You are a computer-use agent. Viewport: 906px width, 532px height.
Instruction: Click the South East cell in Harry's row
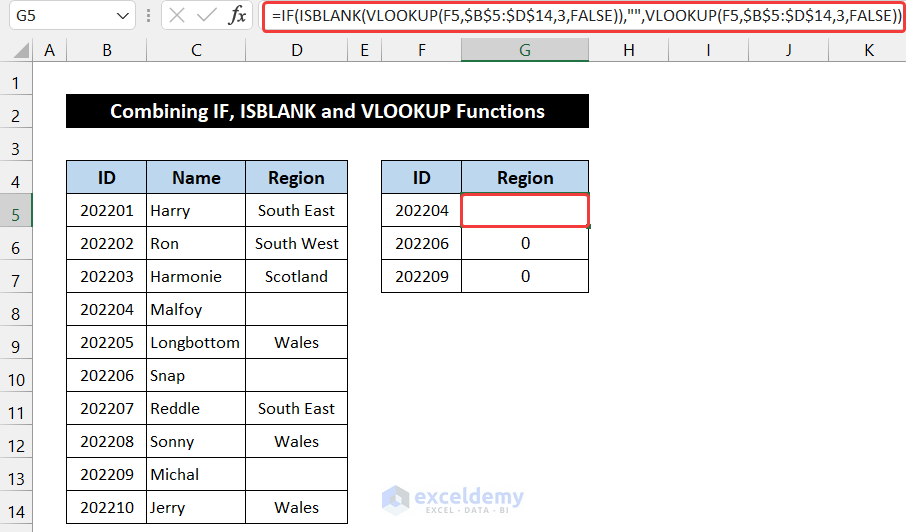click(x=296, y=210)
